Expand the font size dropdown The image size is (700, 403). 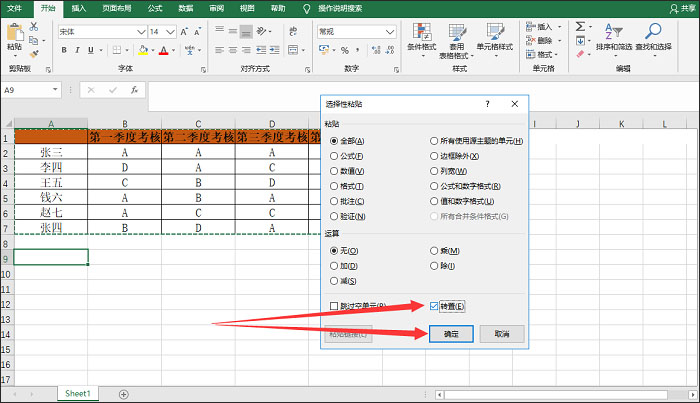168,32
